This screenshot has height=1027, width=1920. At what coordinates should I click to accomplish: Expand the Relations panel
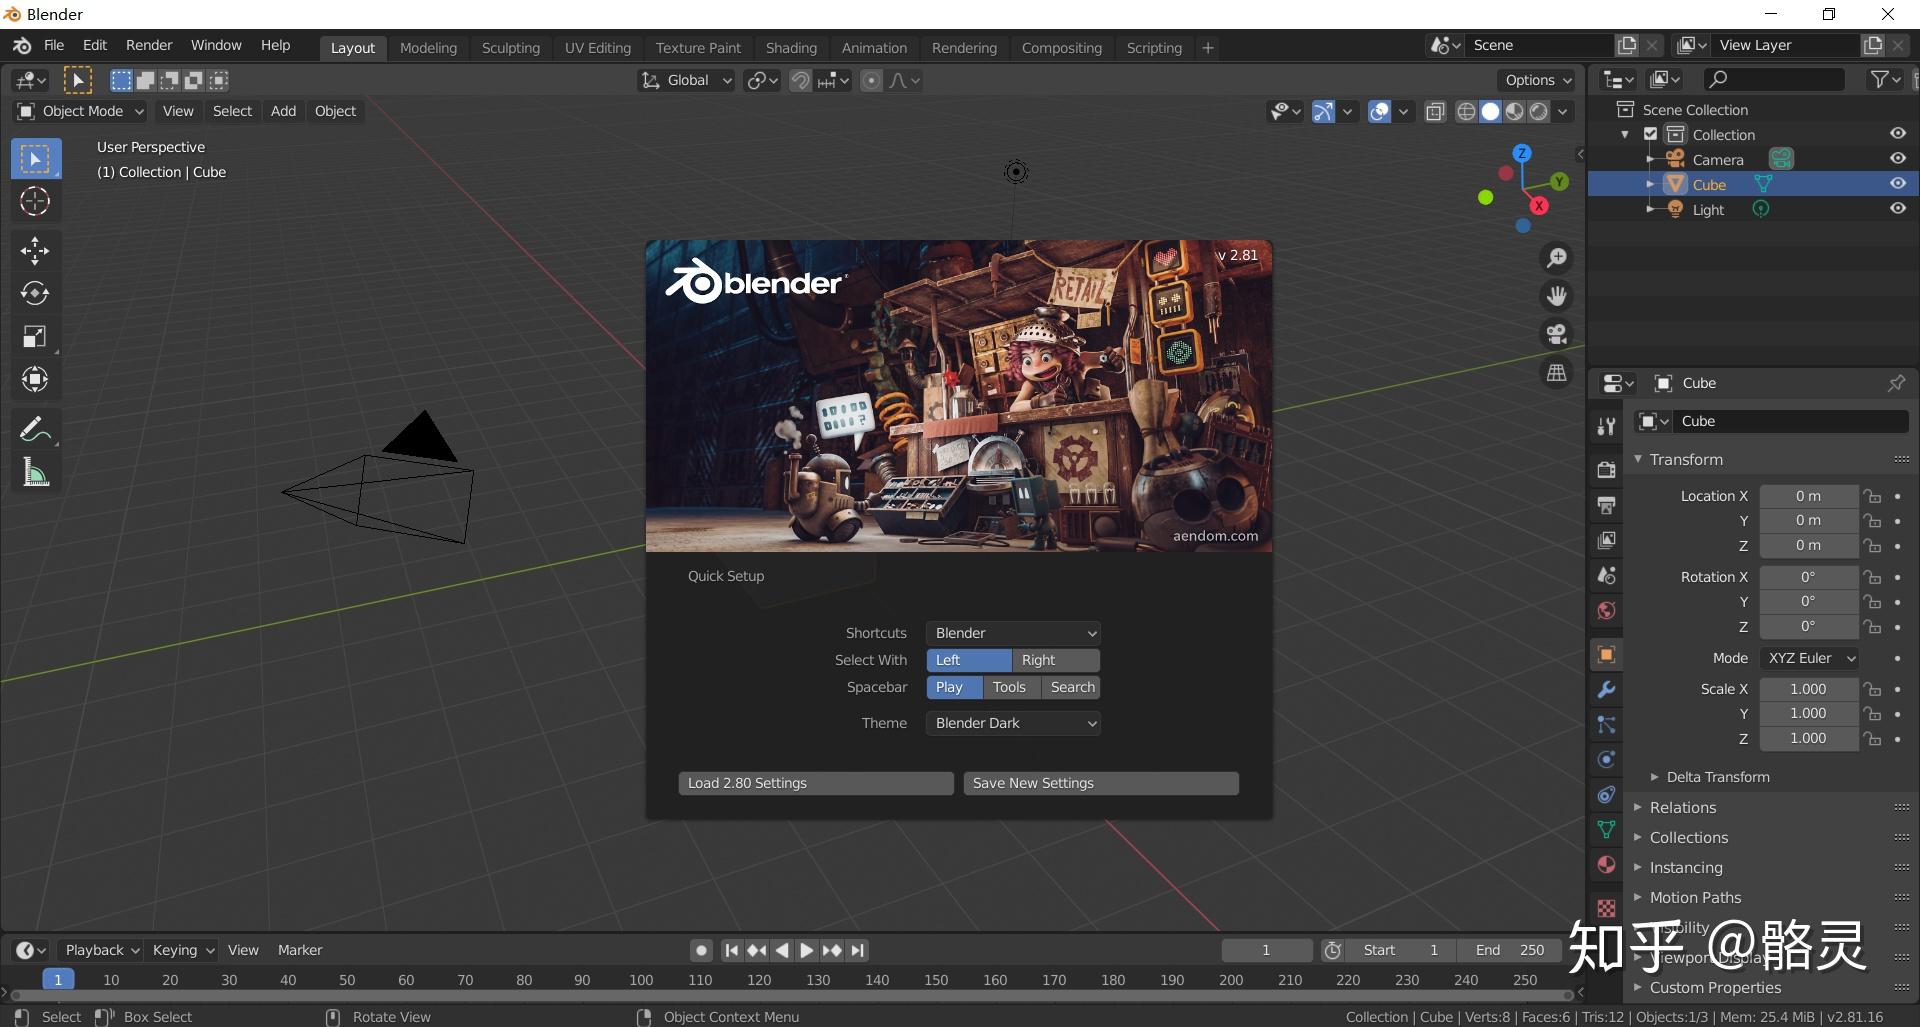[1683, 808]
